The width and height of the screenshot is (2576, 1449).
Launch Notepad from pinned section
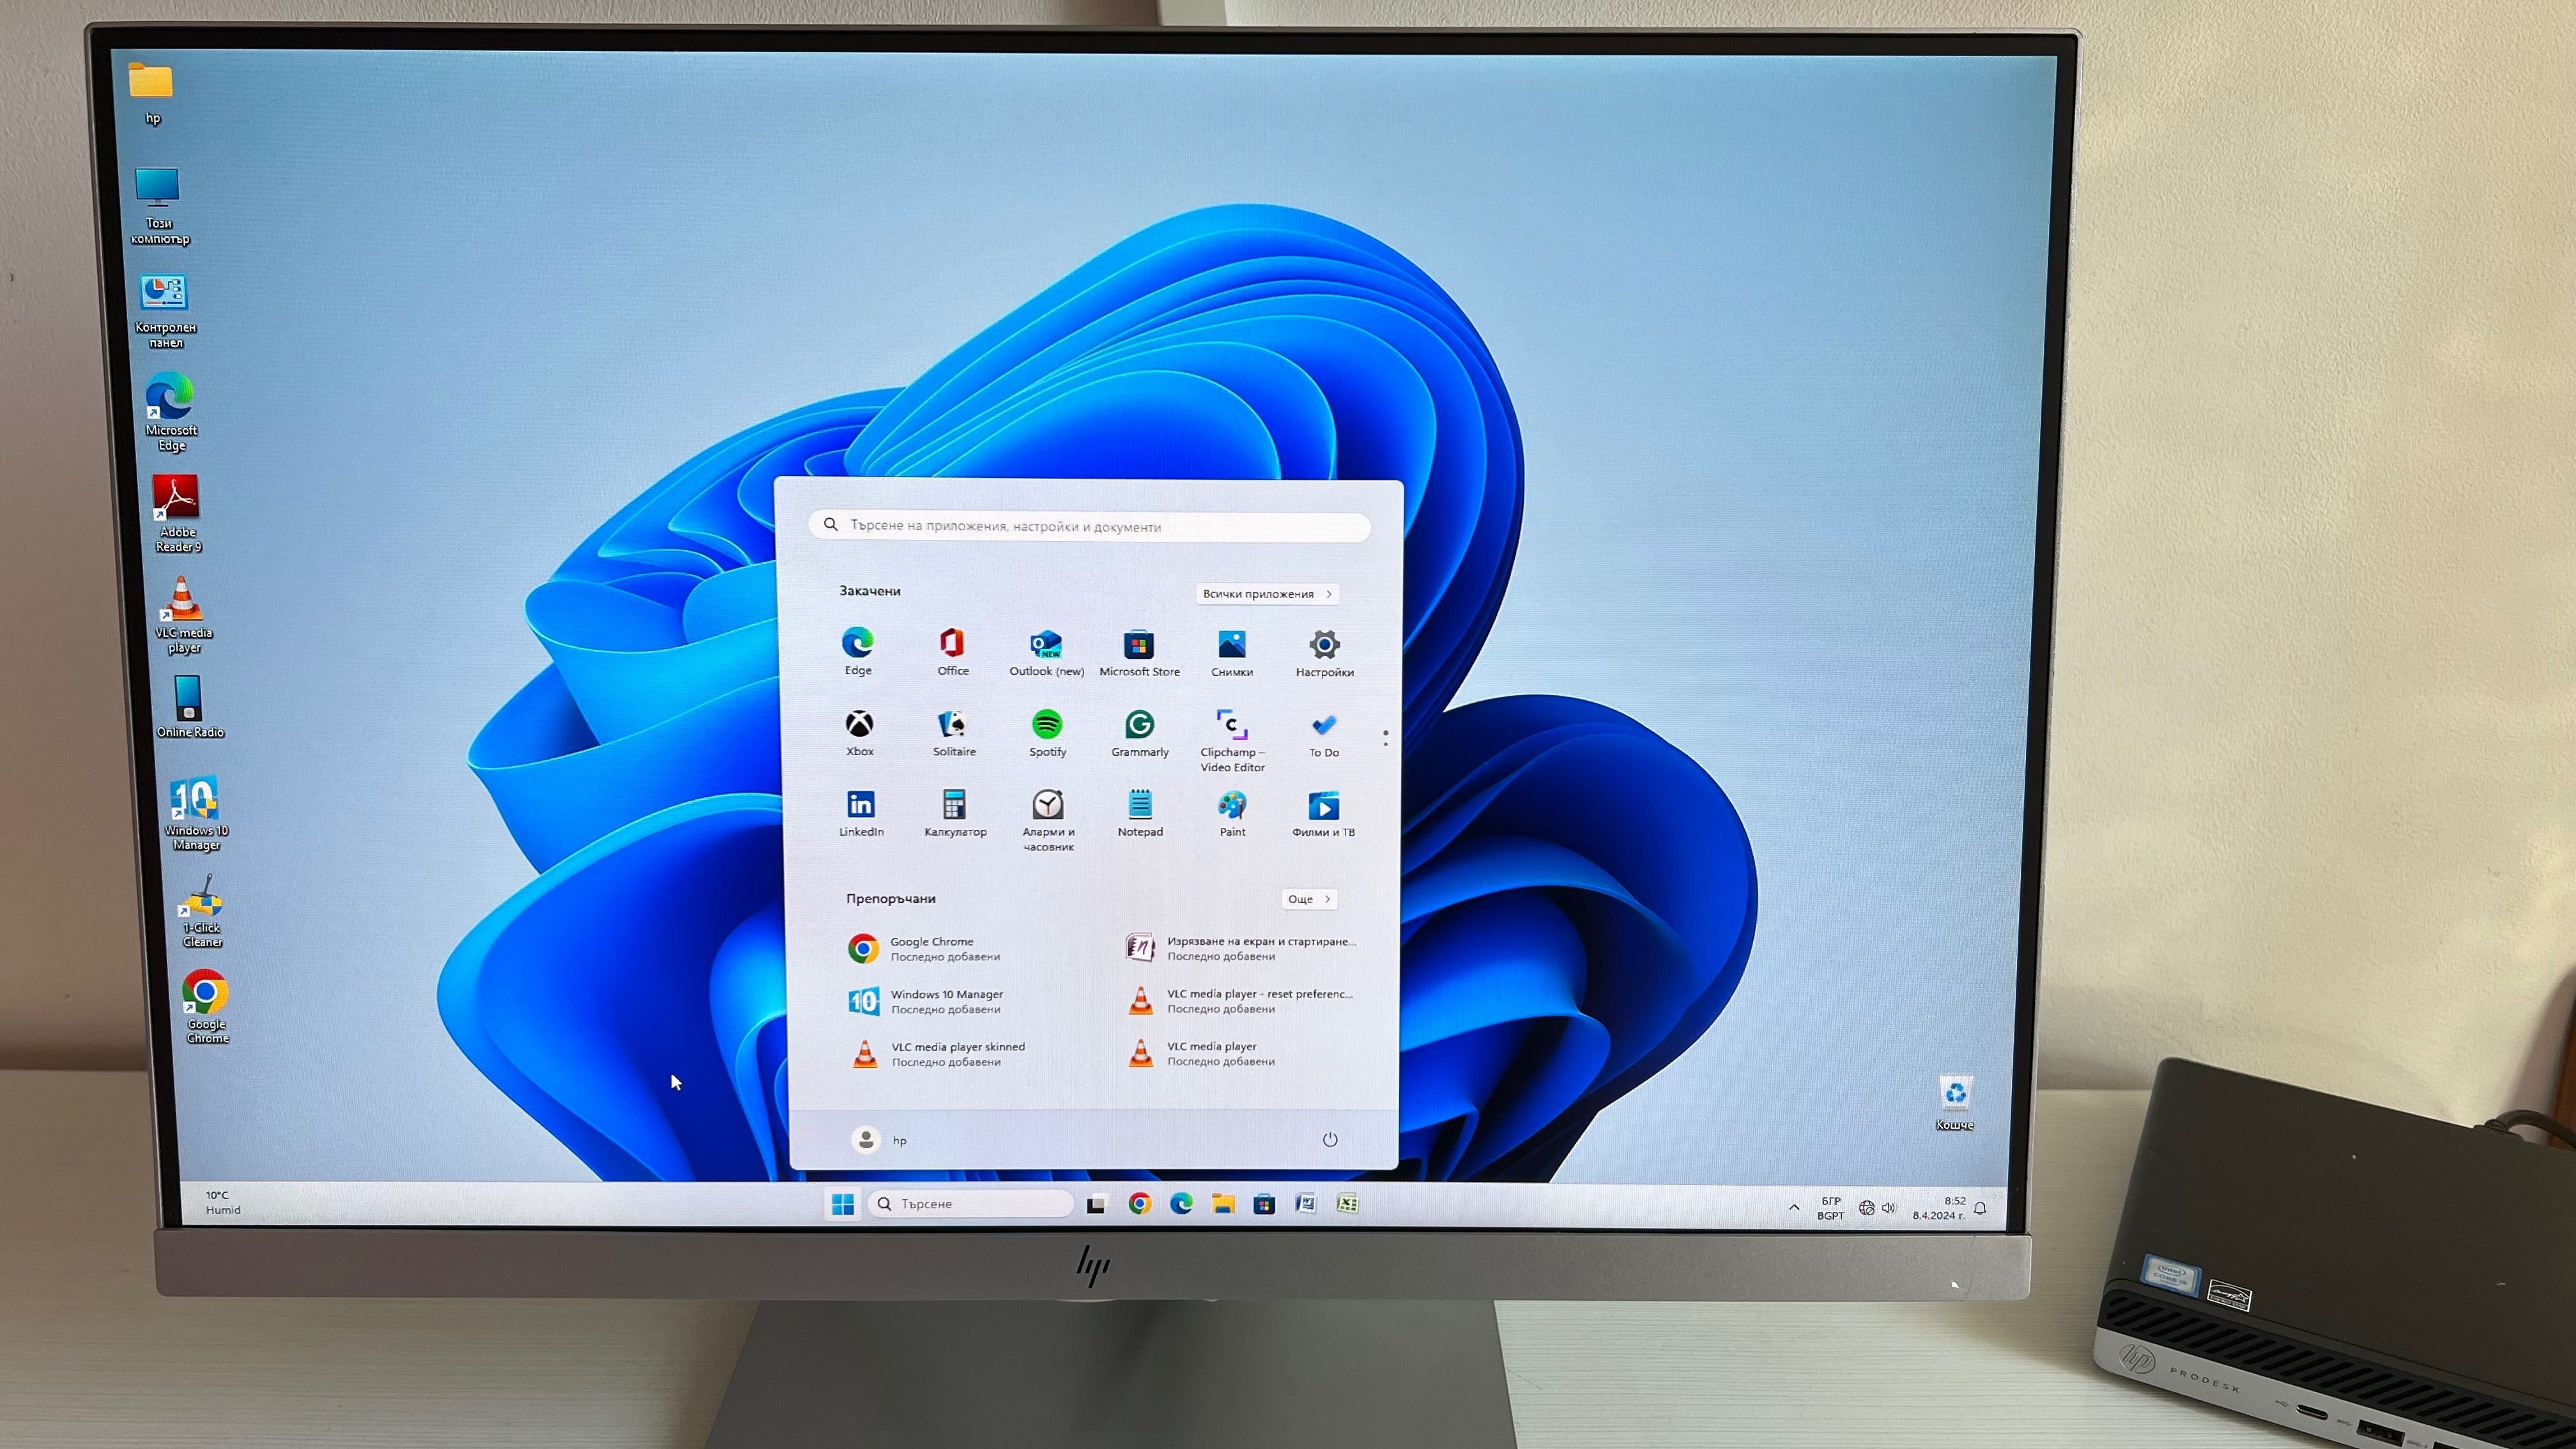click(x=1139, y=809)
